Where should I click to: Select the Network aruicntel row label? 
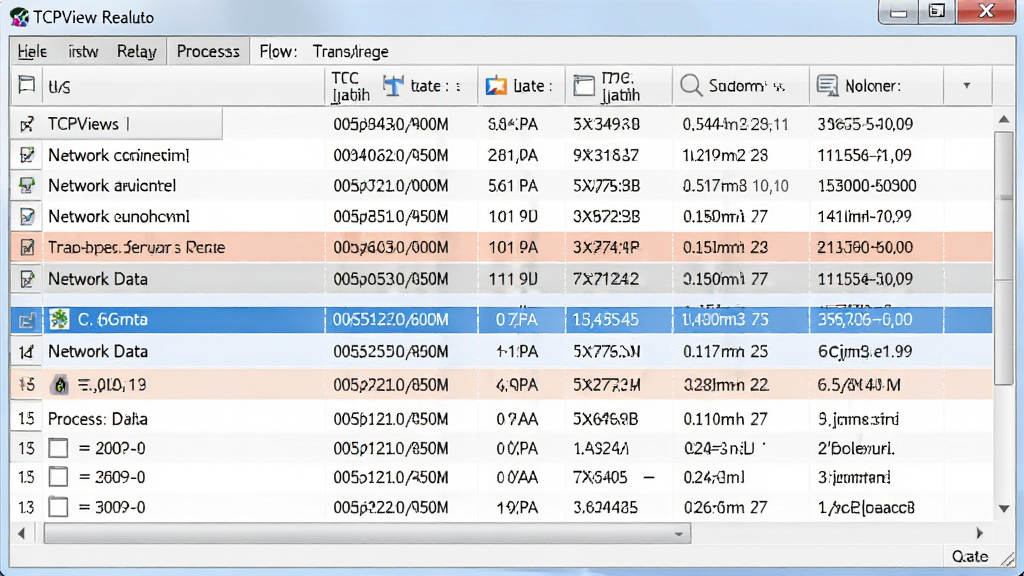pos(112,185)
